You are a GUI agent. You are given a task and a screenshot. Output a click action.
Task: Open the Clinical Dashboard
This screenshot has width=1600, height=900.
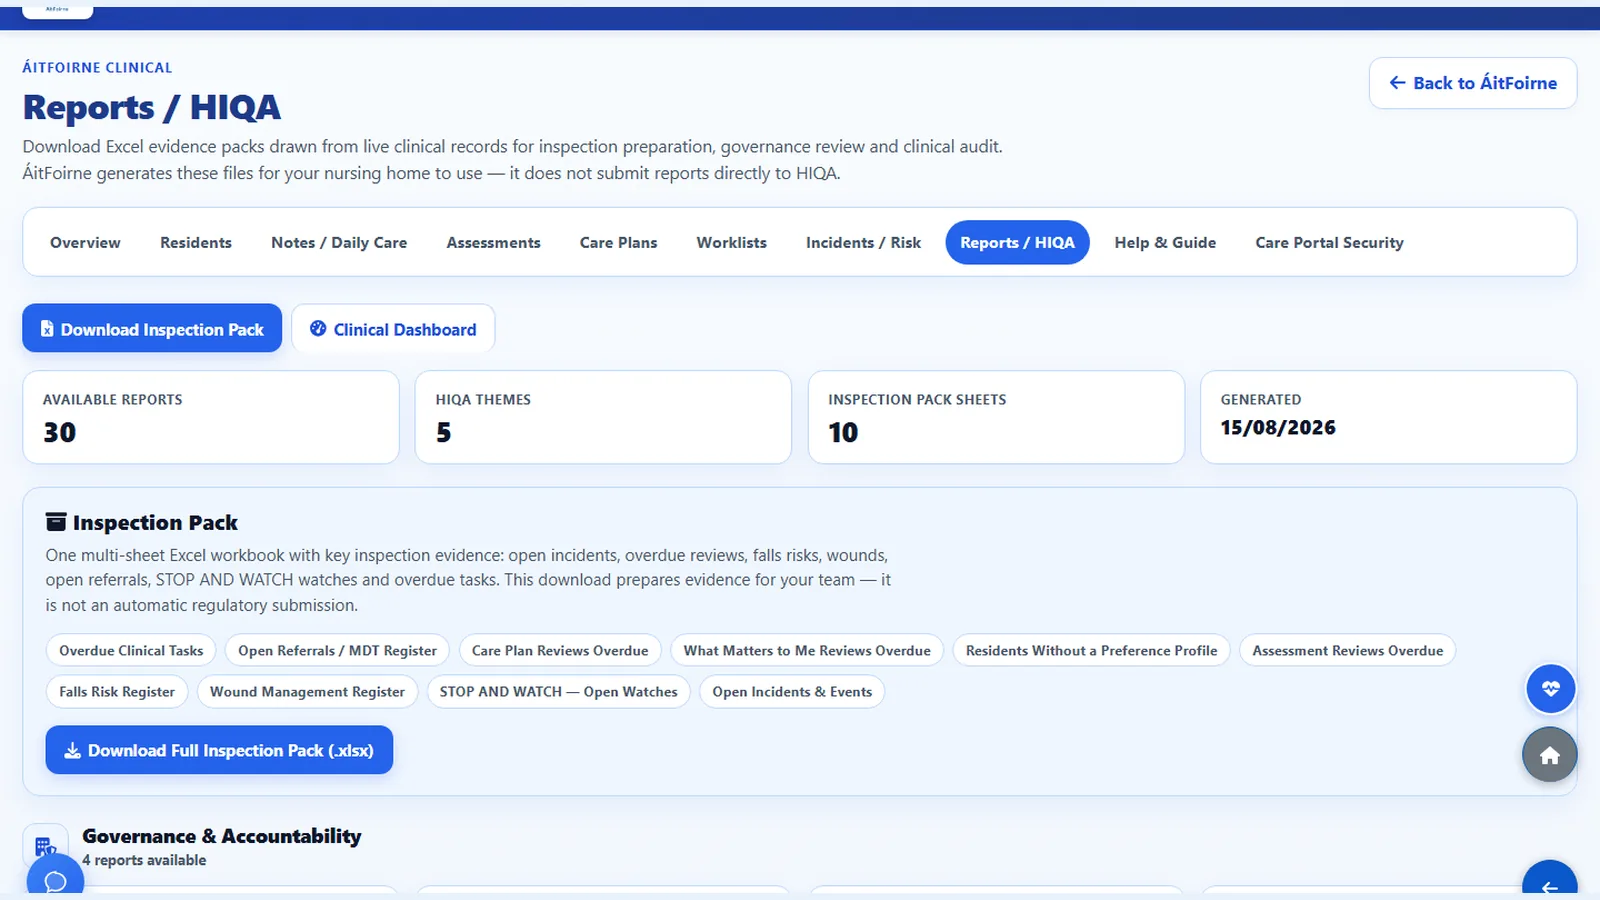[x=393, y=329]
